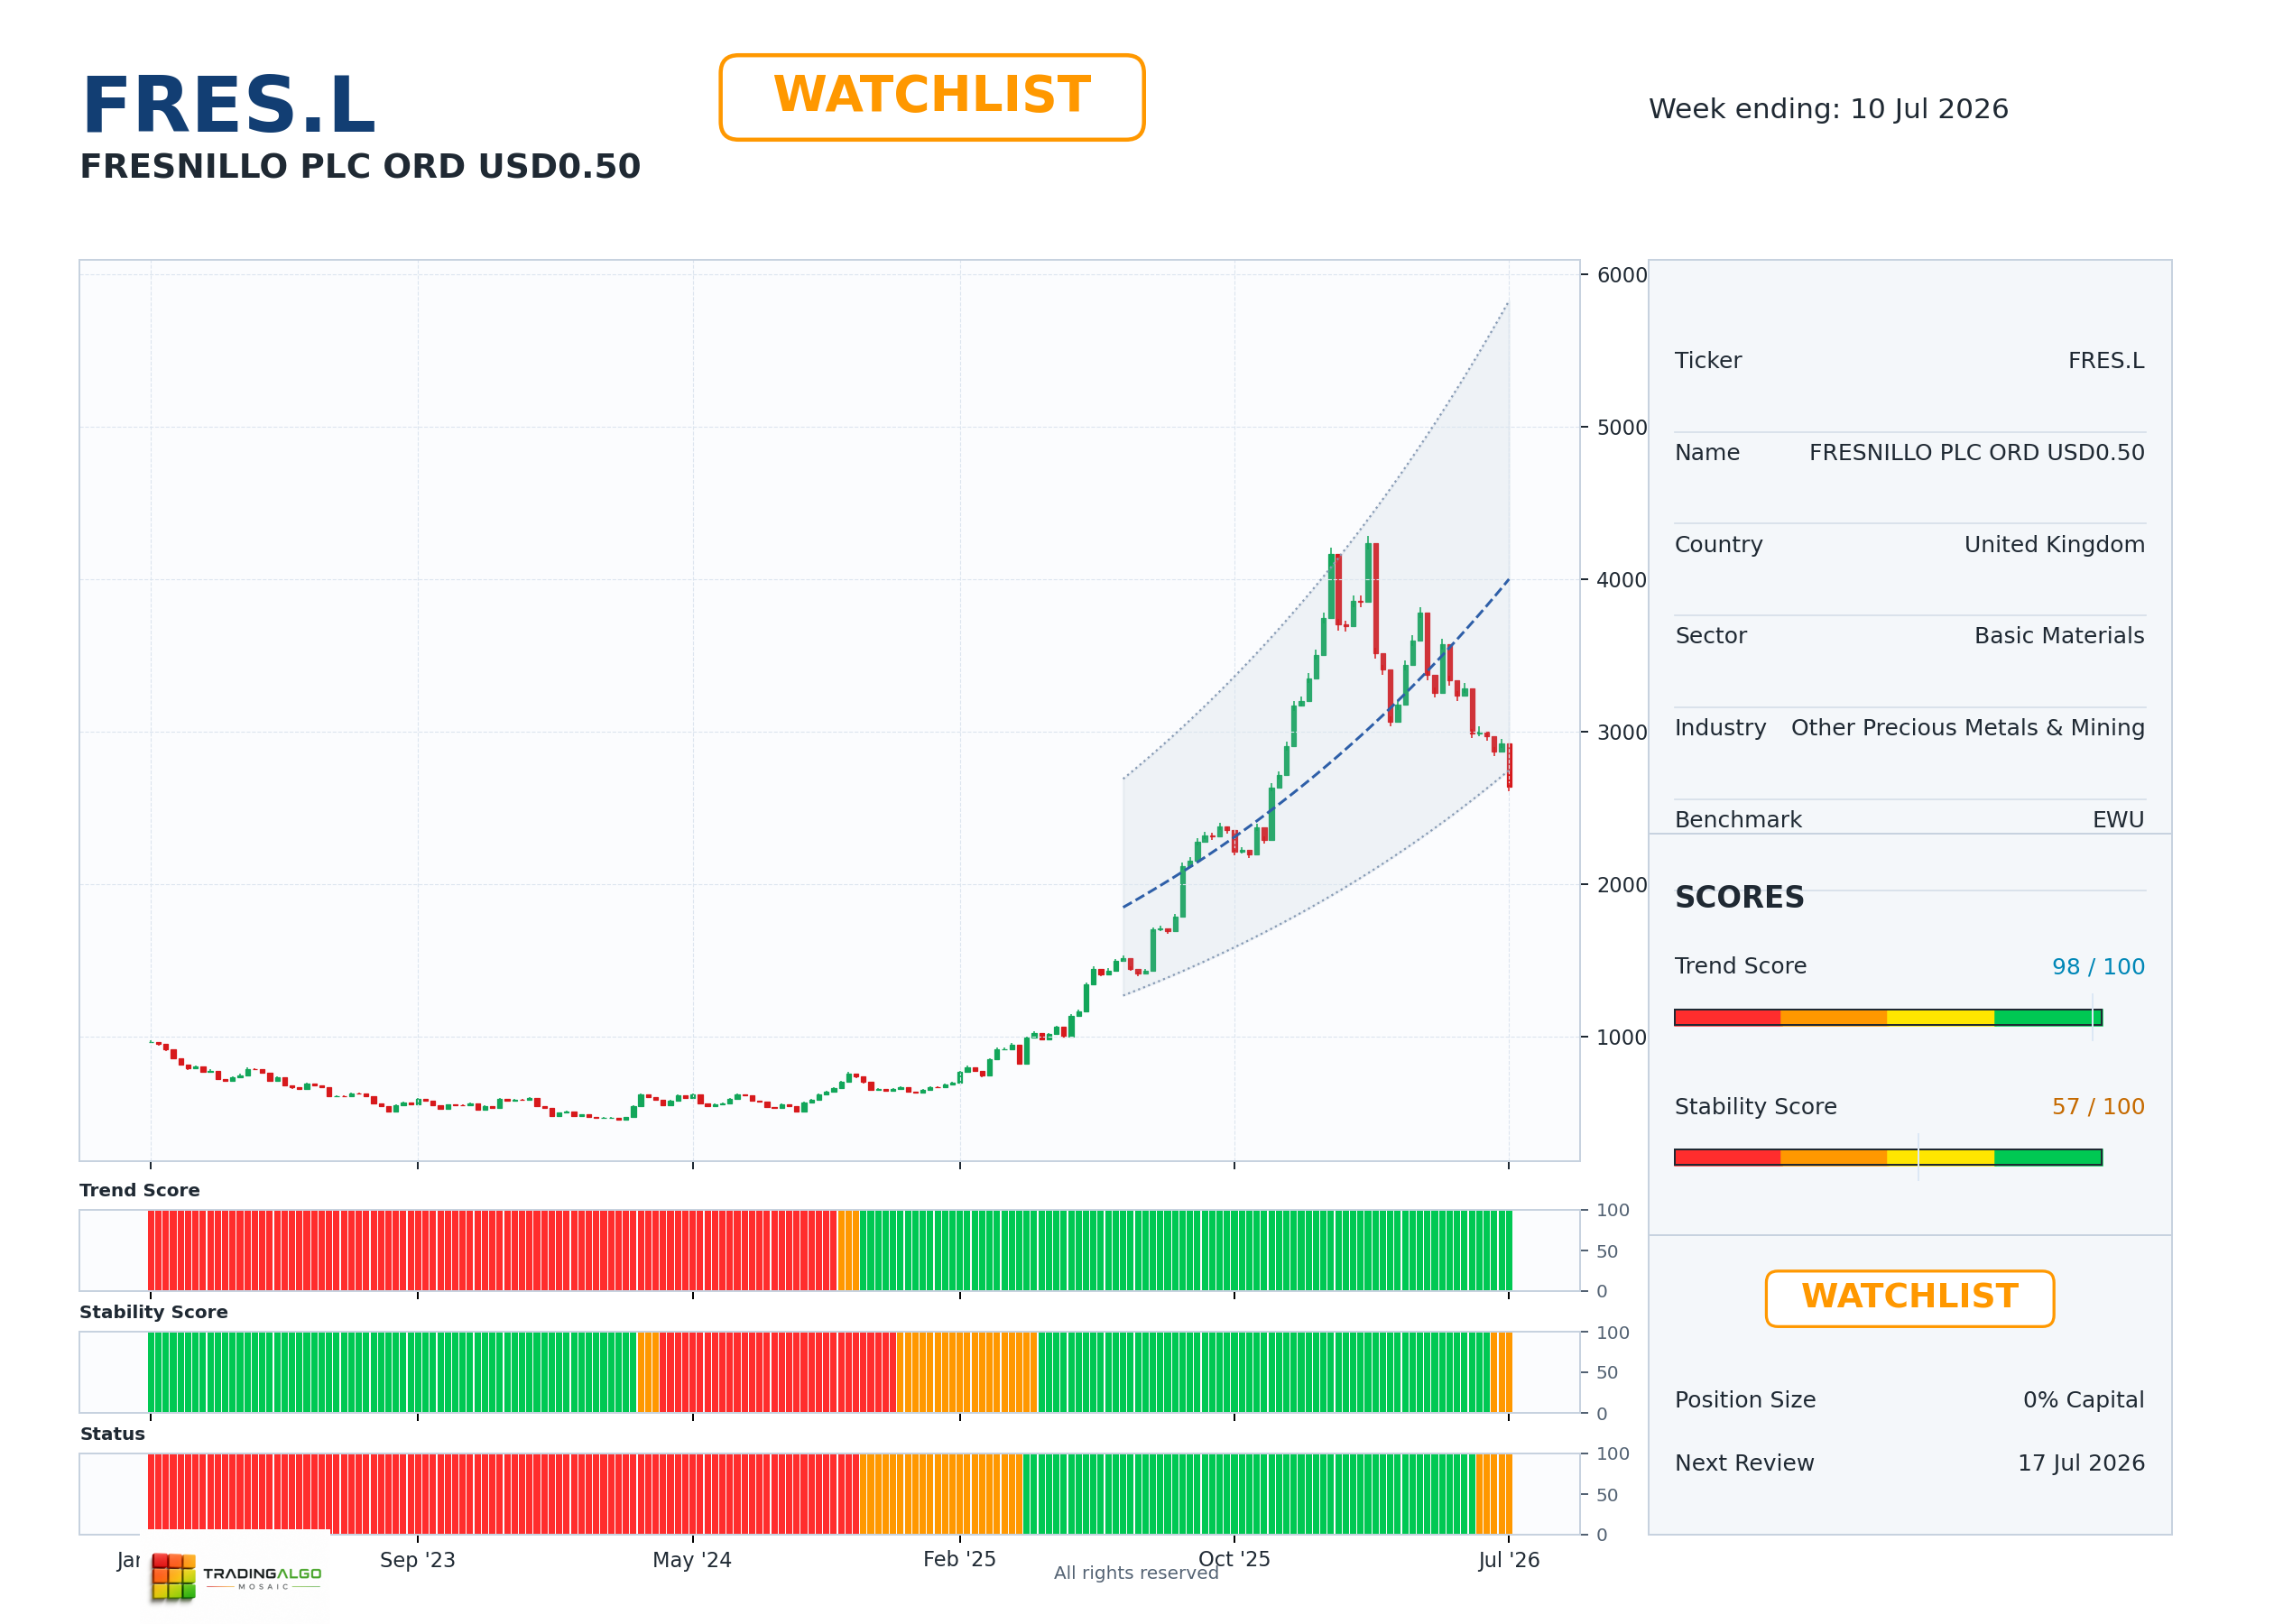Click the 3000 price axis label
Image resolution: width=2274 pixels, height=1624 pixels.
click(x=1621, y=733)
